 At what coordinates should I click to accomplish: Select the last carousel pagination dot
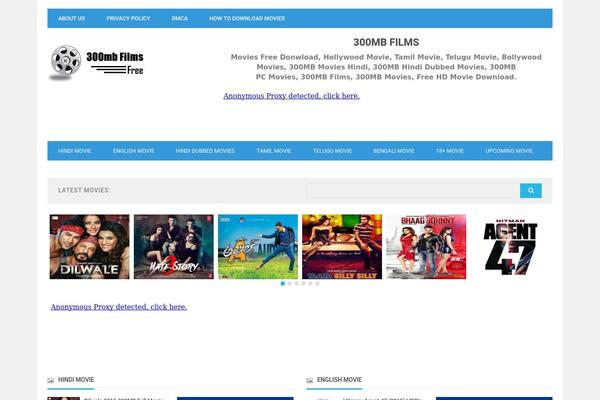(317, 284)
